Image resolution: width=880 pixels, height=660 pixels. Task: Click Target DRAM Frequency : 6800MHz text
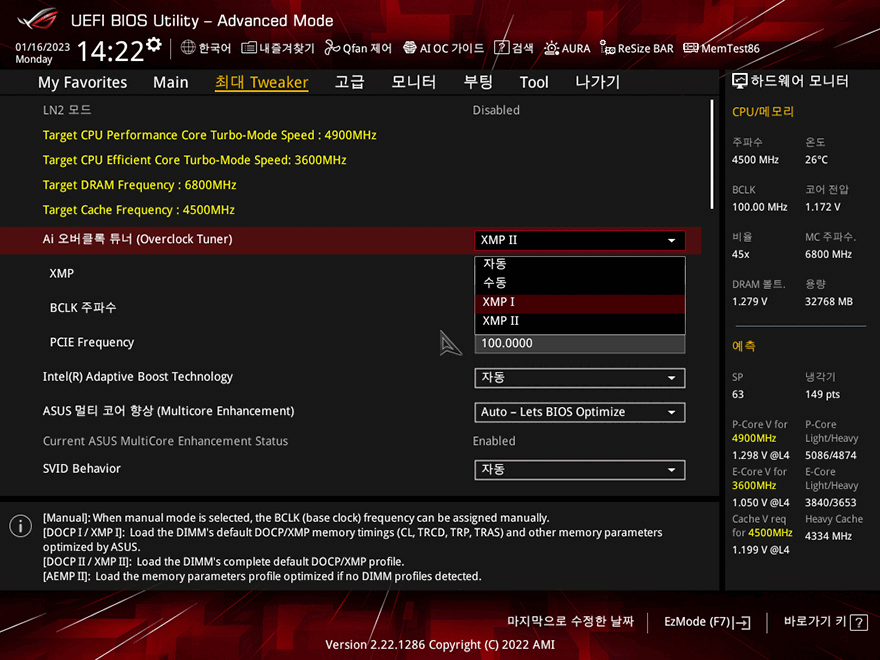[140, 185]
